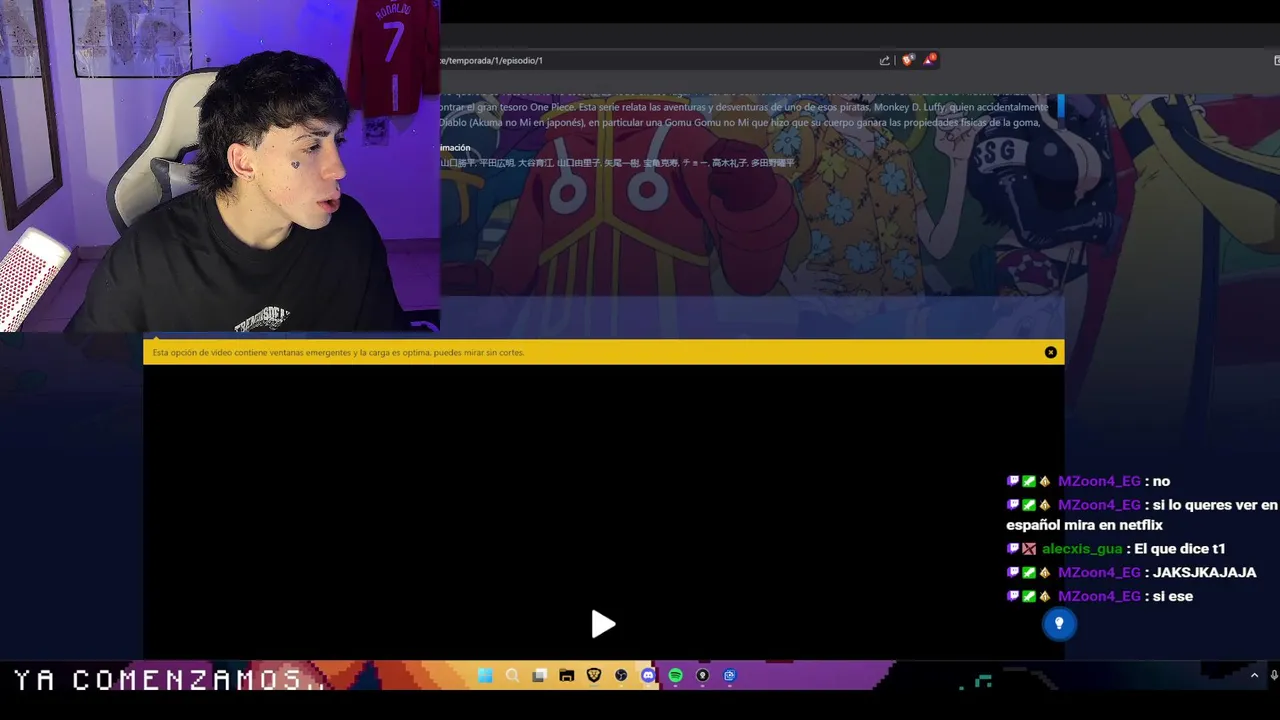Open the dark round taskbar app icon
Screen dimensions: 1280x720
click(702, 676)
